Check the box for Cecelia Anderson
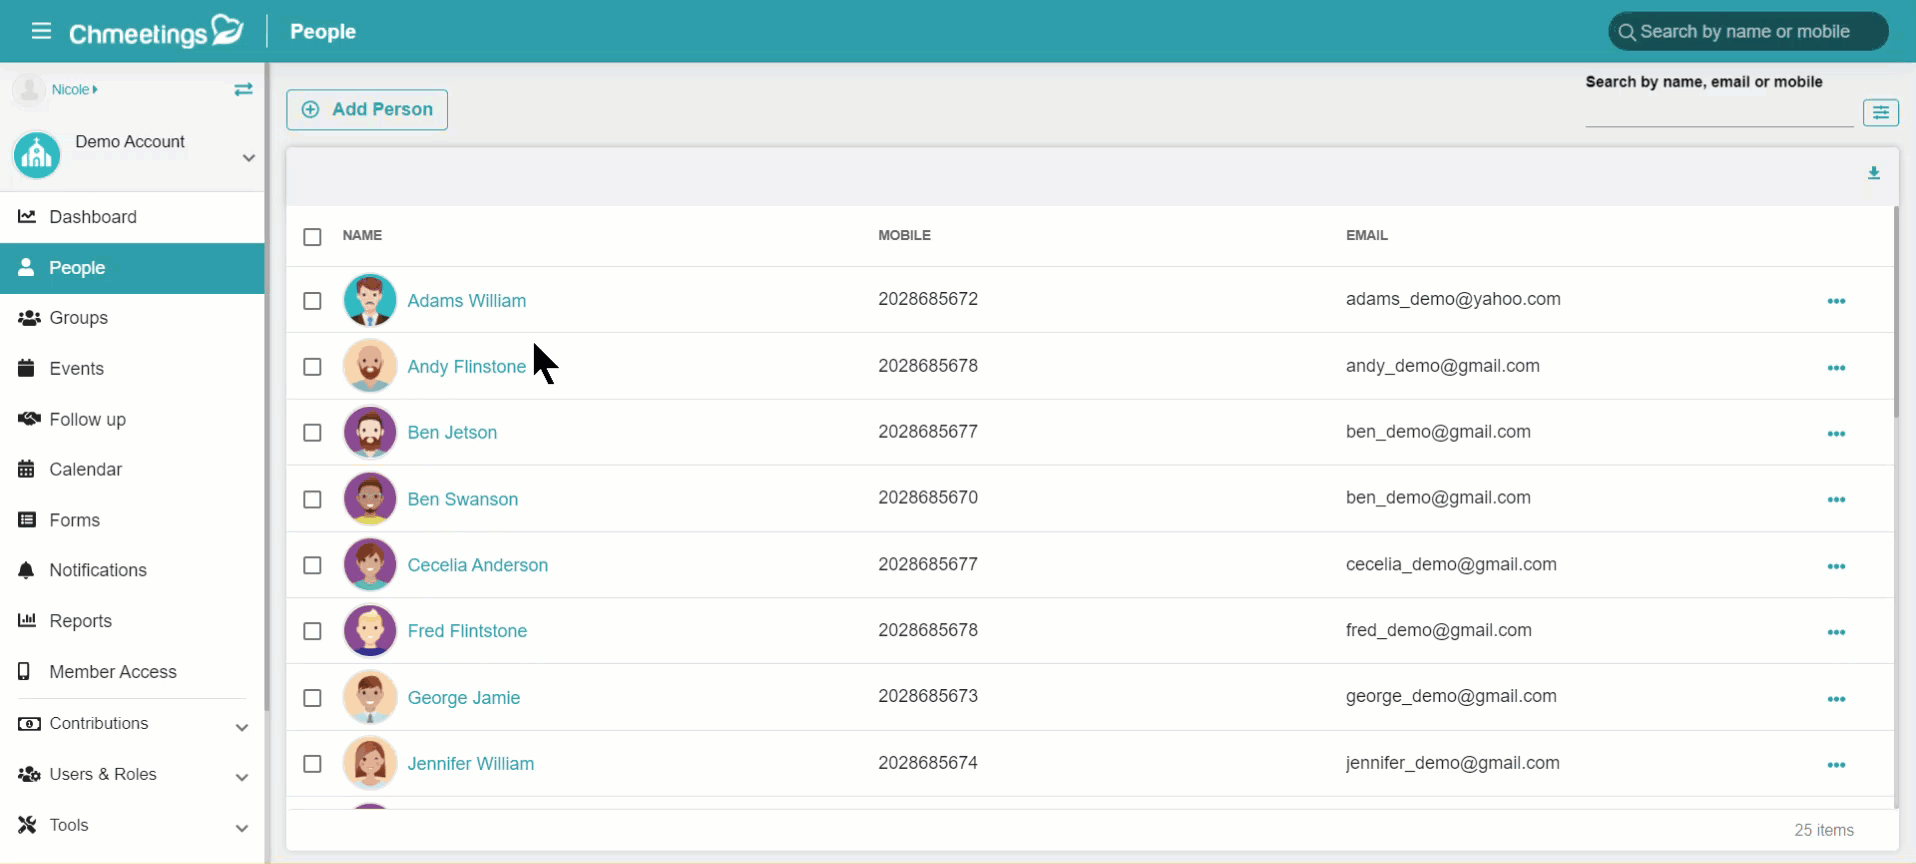This screenshot has width=1916, height=864. 312,565
